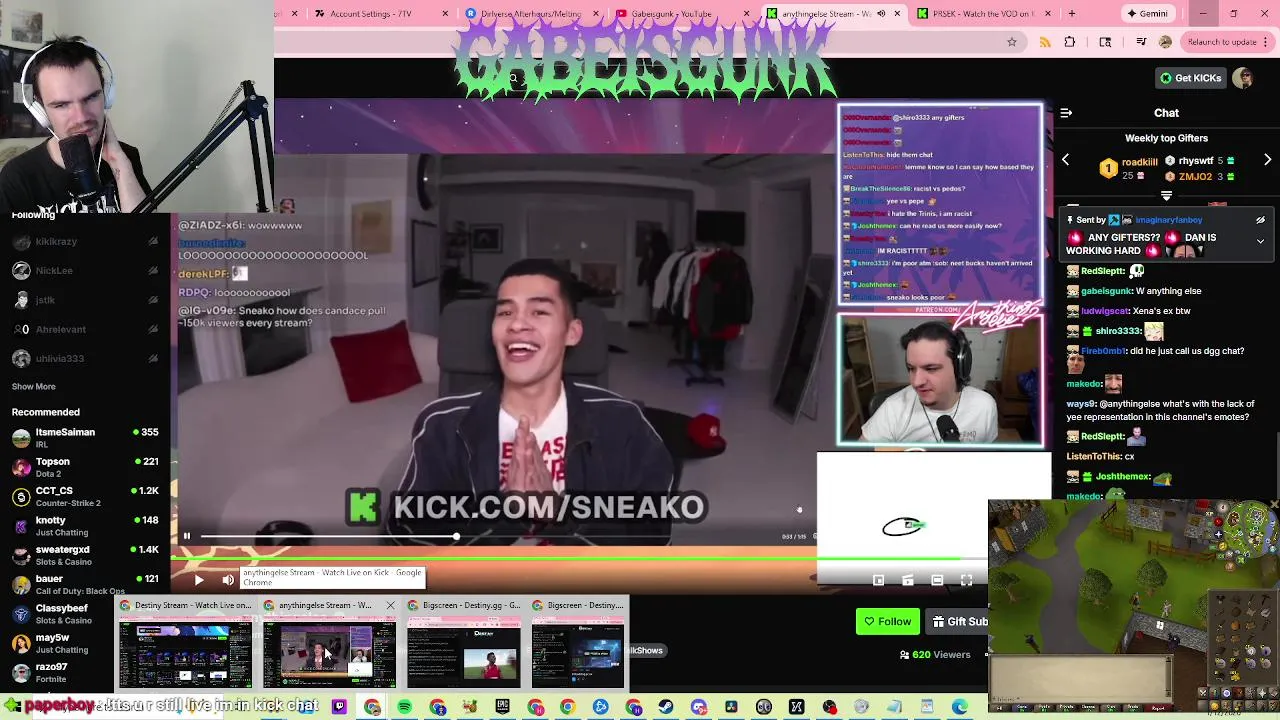Click the Follow button
The image size is (1280, 720).
pyautogui.click(x=887, y=621)
